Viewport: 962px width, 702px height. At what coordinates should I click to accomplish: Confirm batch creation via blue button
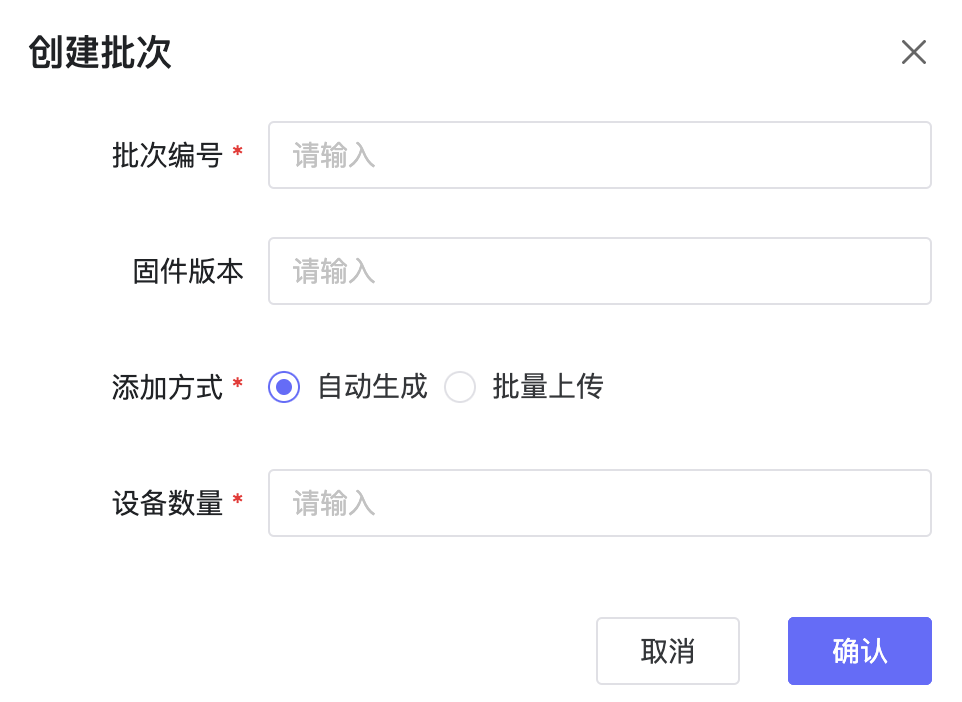coord(859,650)
